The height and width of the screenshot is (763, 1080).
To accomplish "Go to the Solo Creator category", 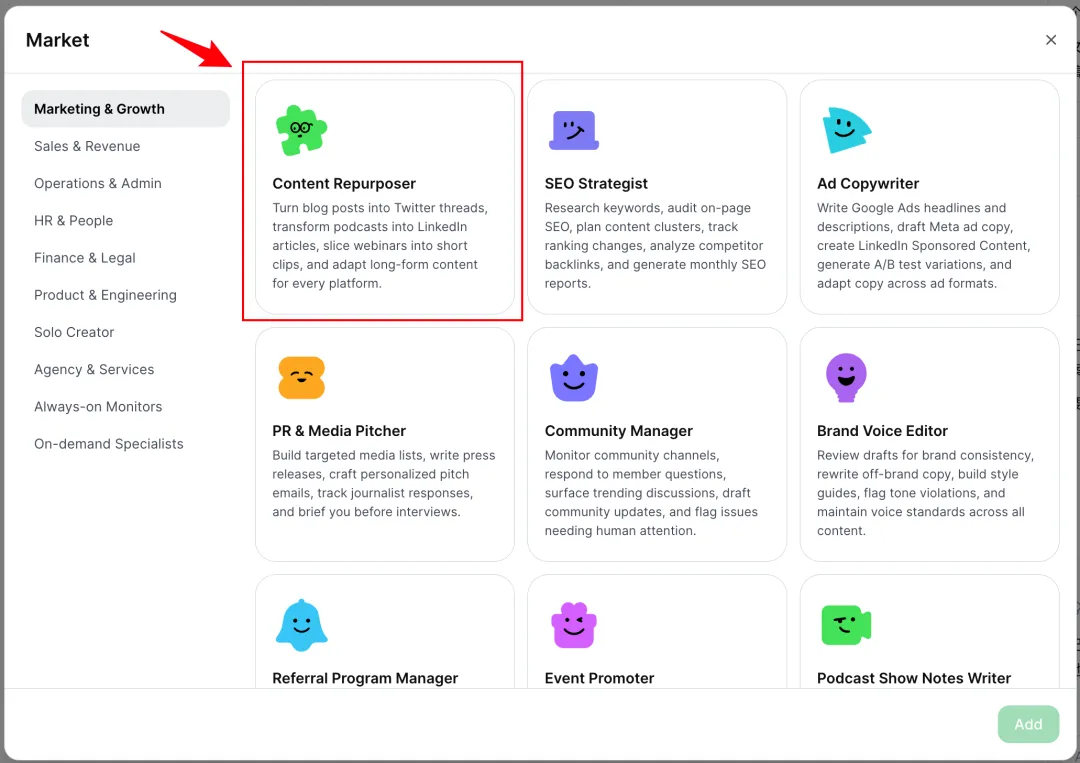I will tap(74, 332).
